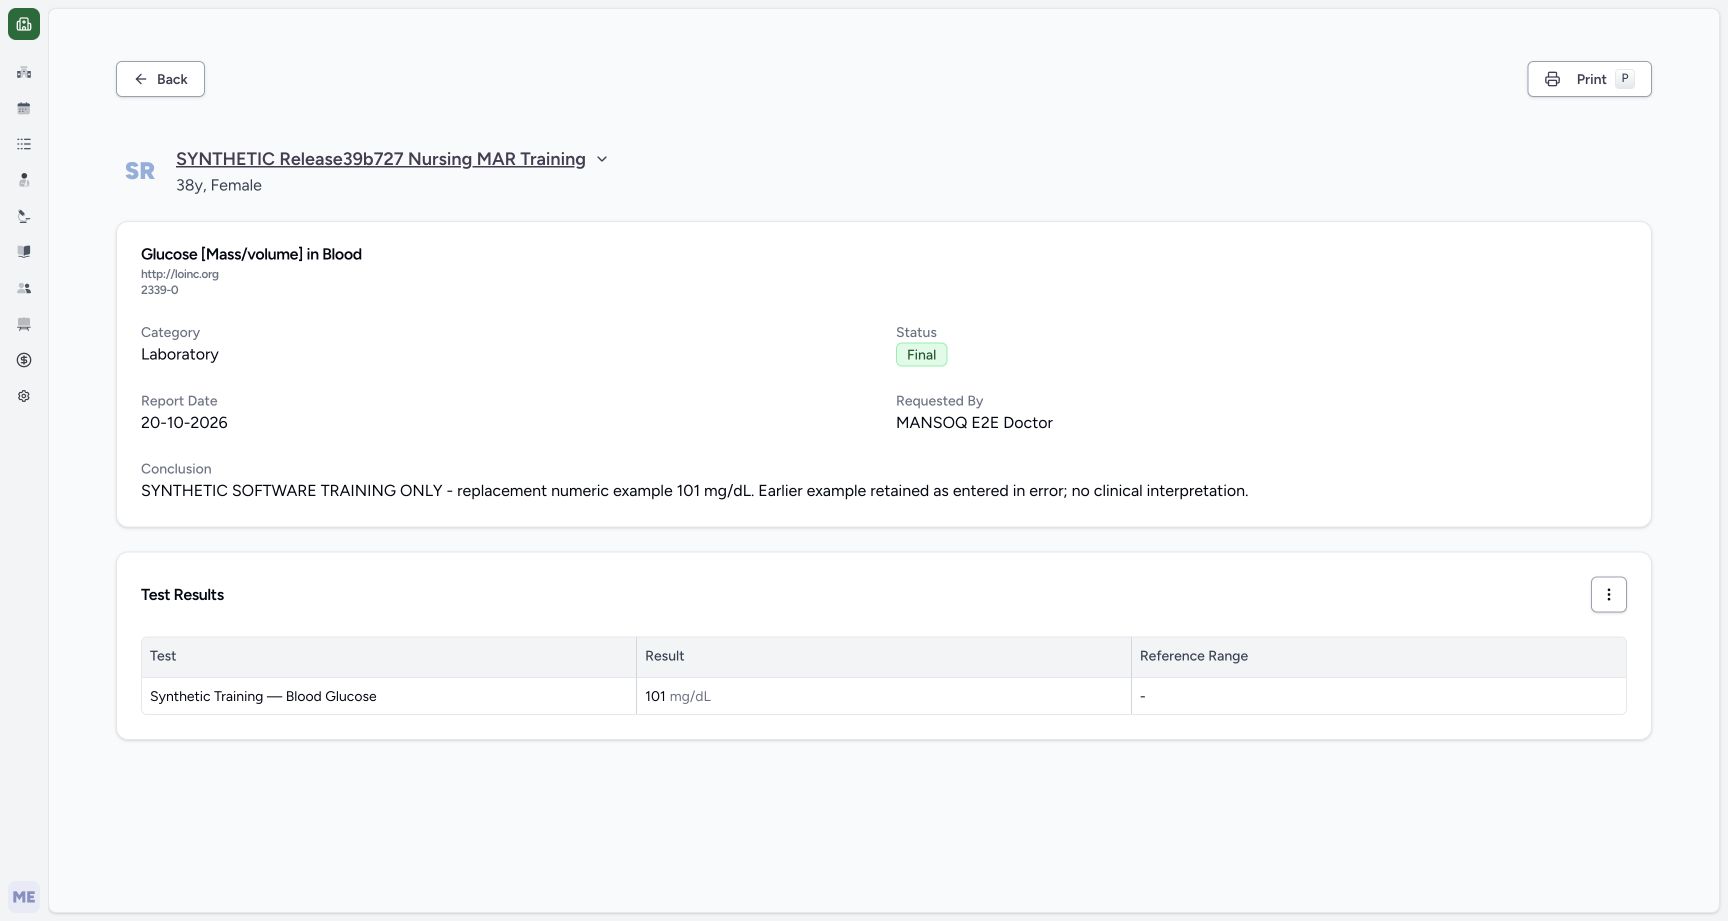Screen dimensions: 1728x921
Task: Click the ME user avatar
Action: tap(24, 897)
